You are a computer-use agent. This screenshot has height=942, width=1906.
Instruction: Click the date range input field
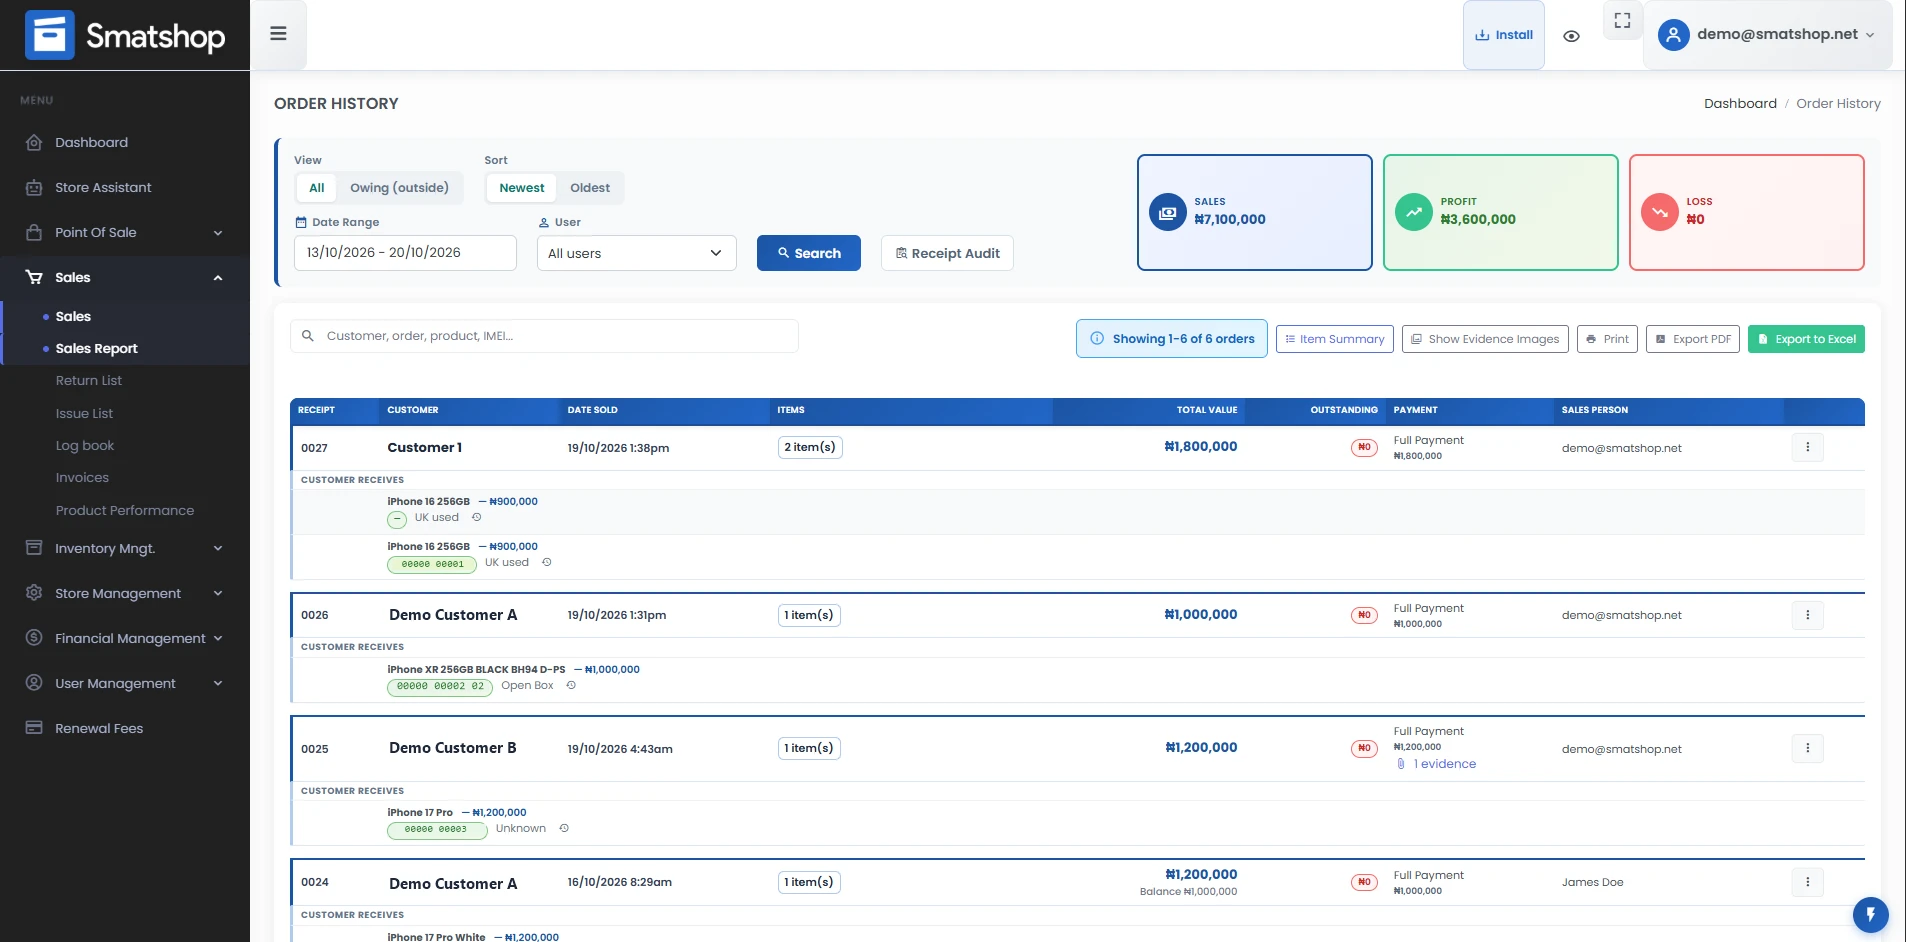point(405,253)
